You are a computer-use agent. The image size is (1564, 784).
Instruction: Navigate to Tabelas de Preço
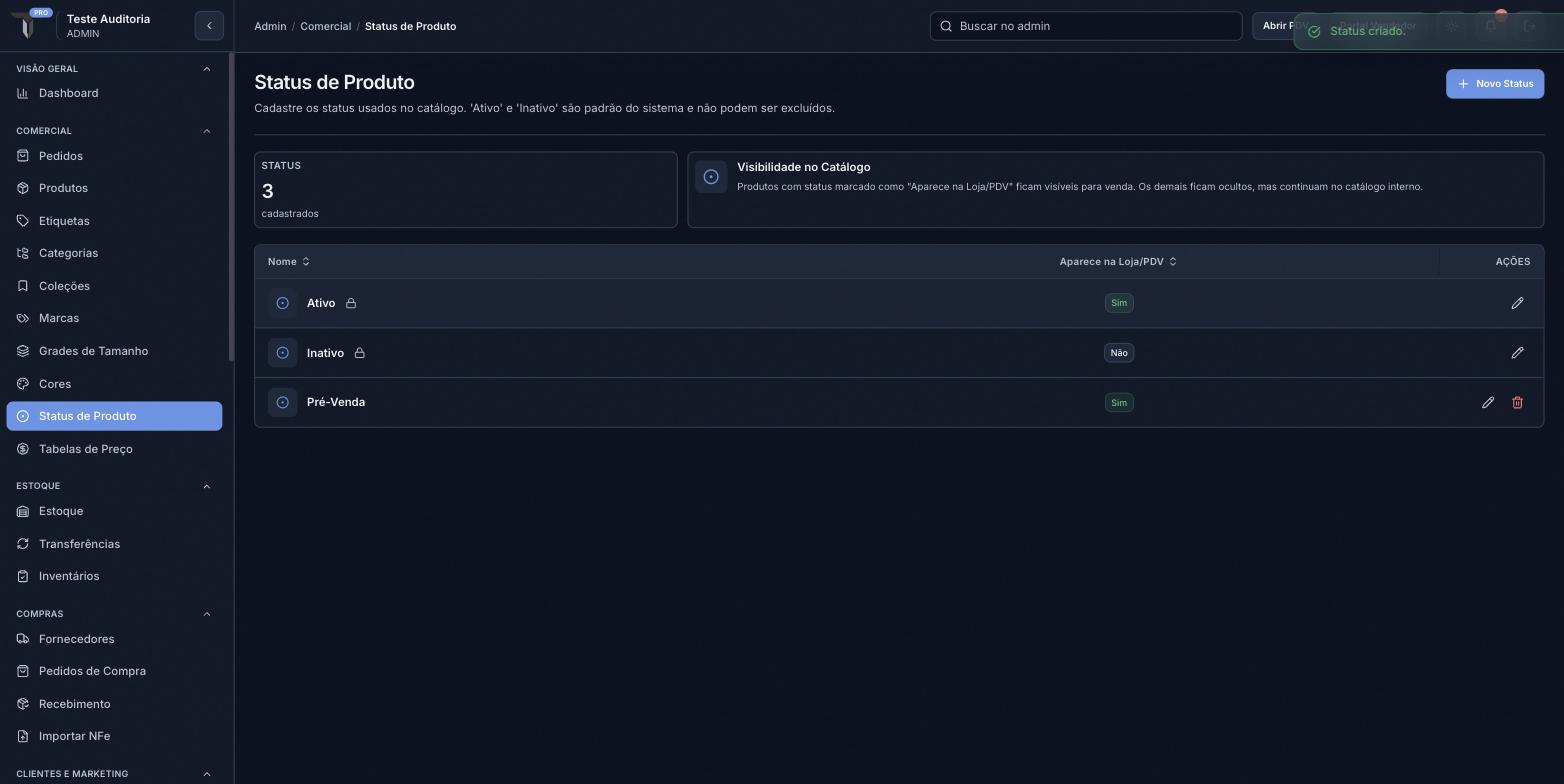click(x=114, y=449)
